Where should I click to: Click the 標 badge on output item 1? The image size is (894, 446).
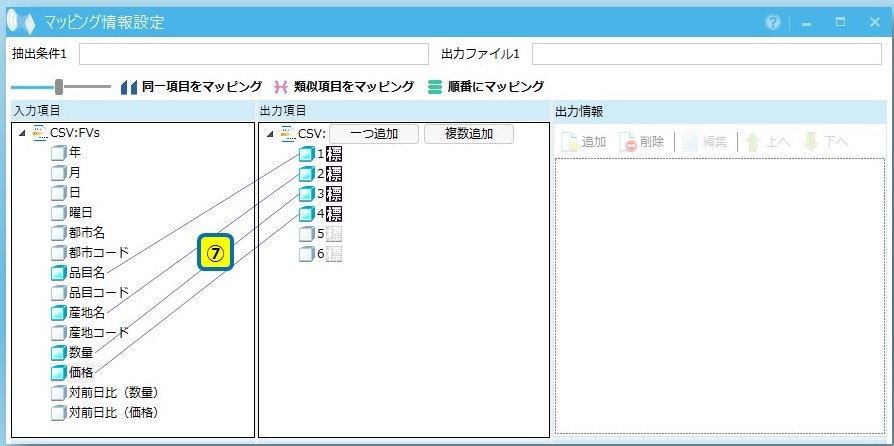pos(334,154)
